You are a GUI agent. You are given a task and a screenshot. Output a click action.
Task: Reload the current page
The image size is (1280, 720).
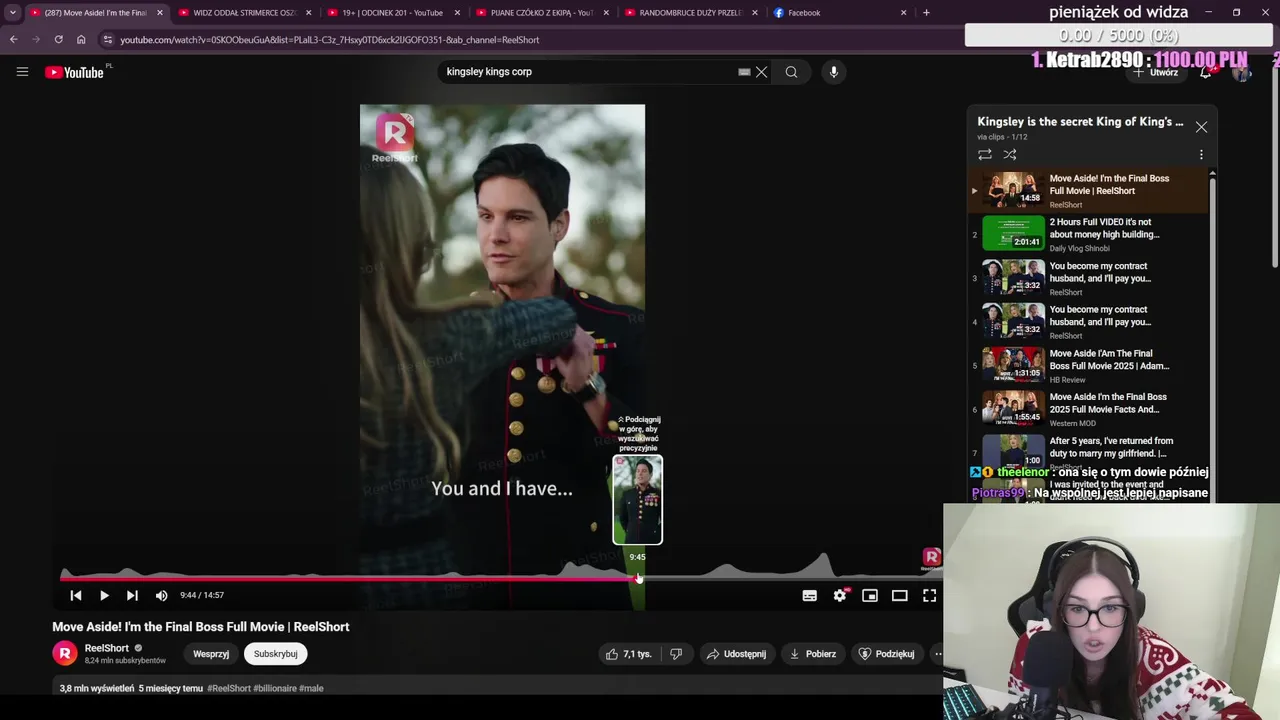click(x=58, y=40)
